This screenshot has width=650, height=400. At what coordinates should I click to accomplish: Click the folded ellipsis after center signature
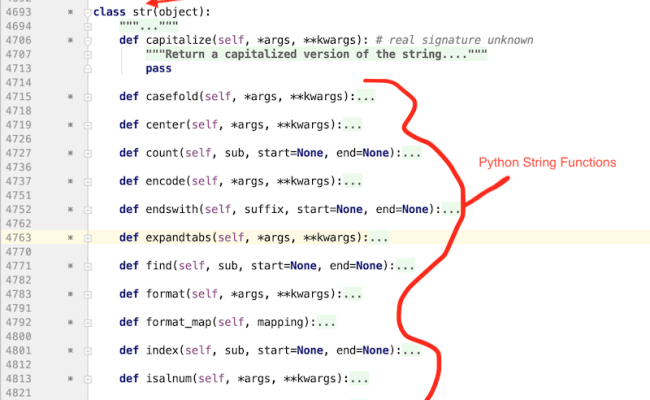[353, 125]
